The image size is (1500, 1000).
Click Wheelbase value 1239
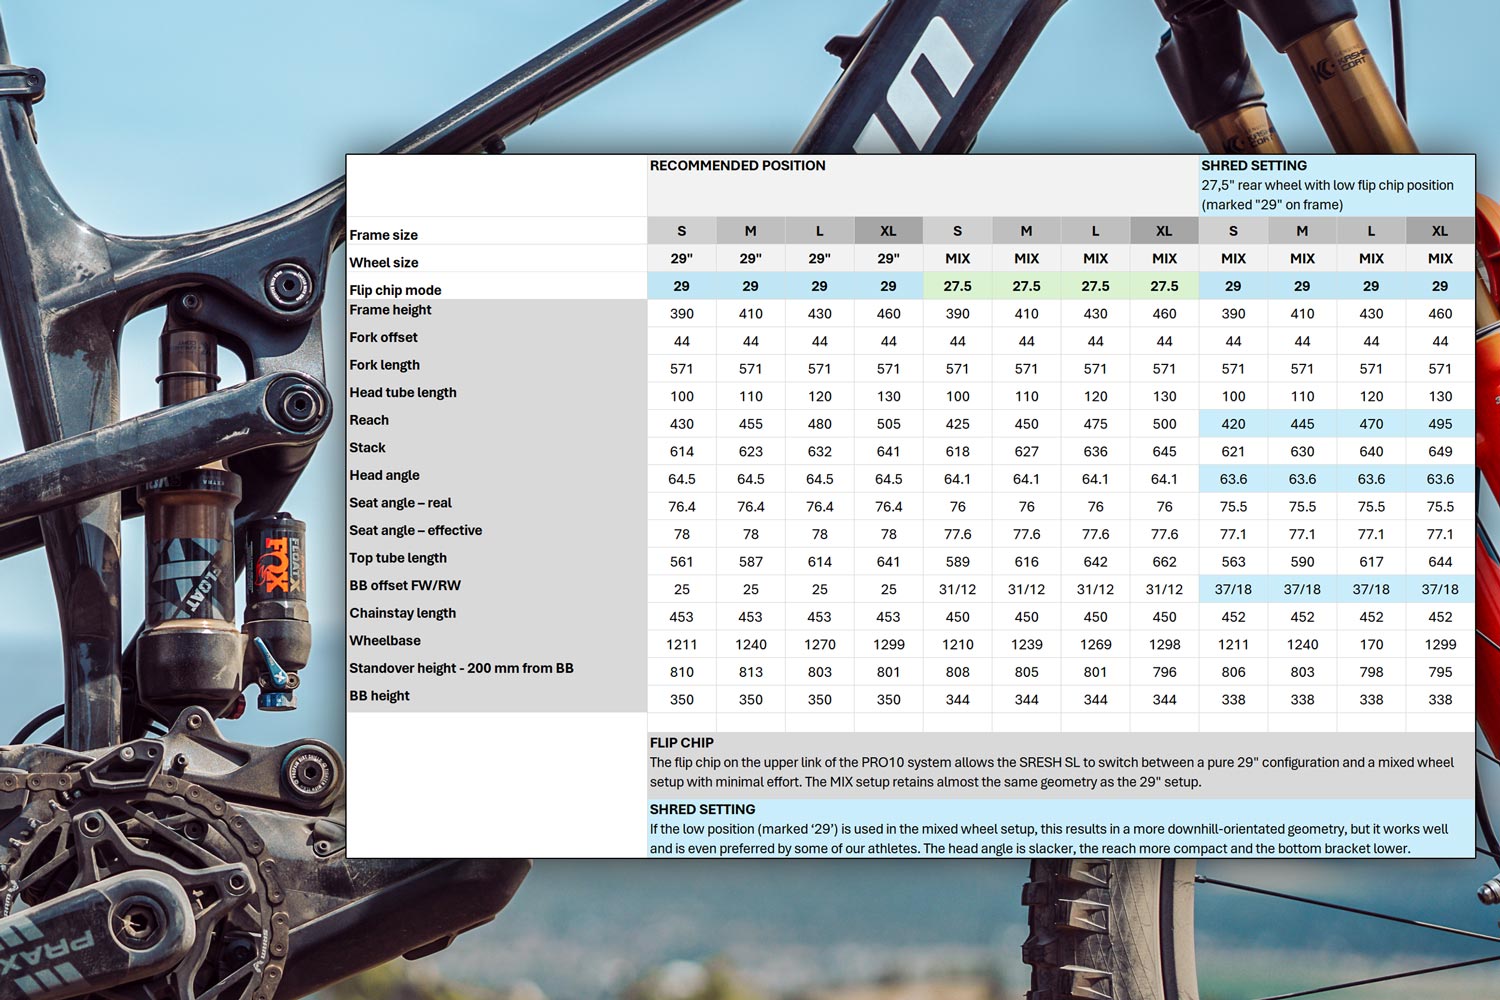(1027, 645)
